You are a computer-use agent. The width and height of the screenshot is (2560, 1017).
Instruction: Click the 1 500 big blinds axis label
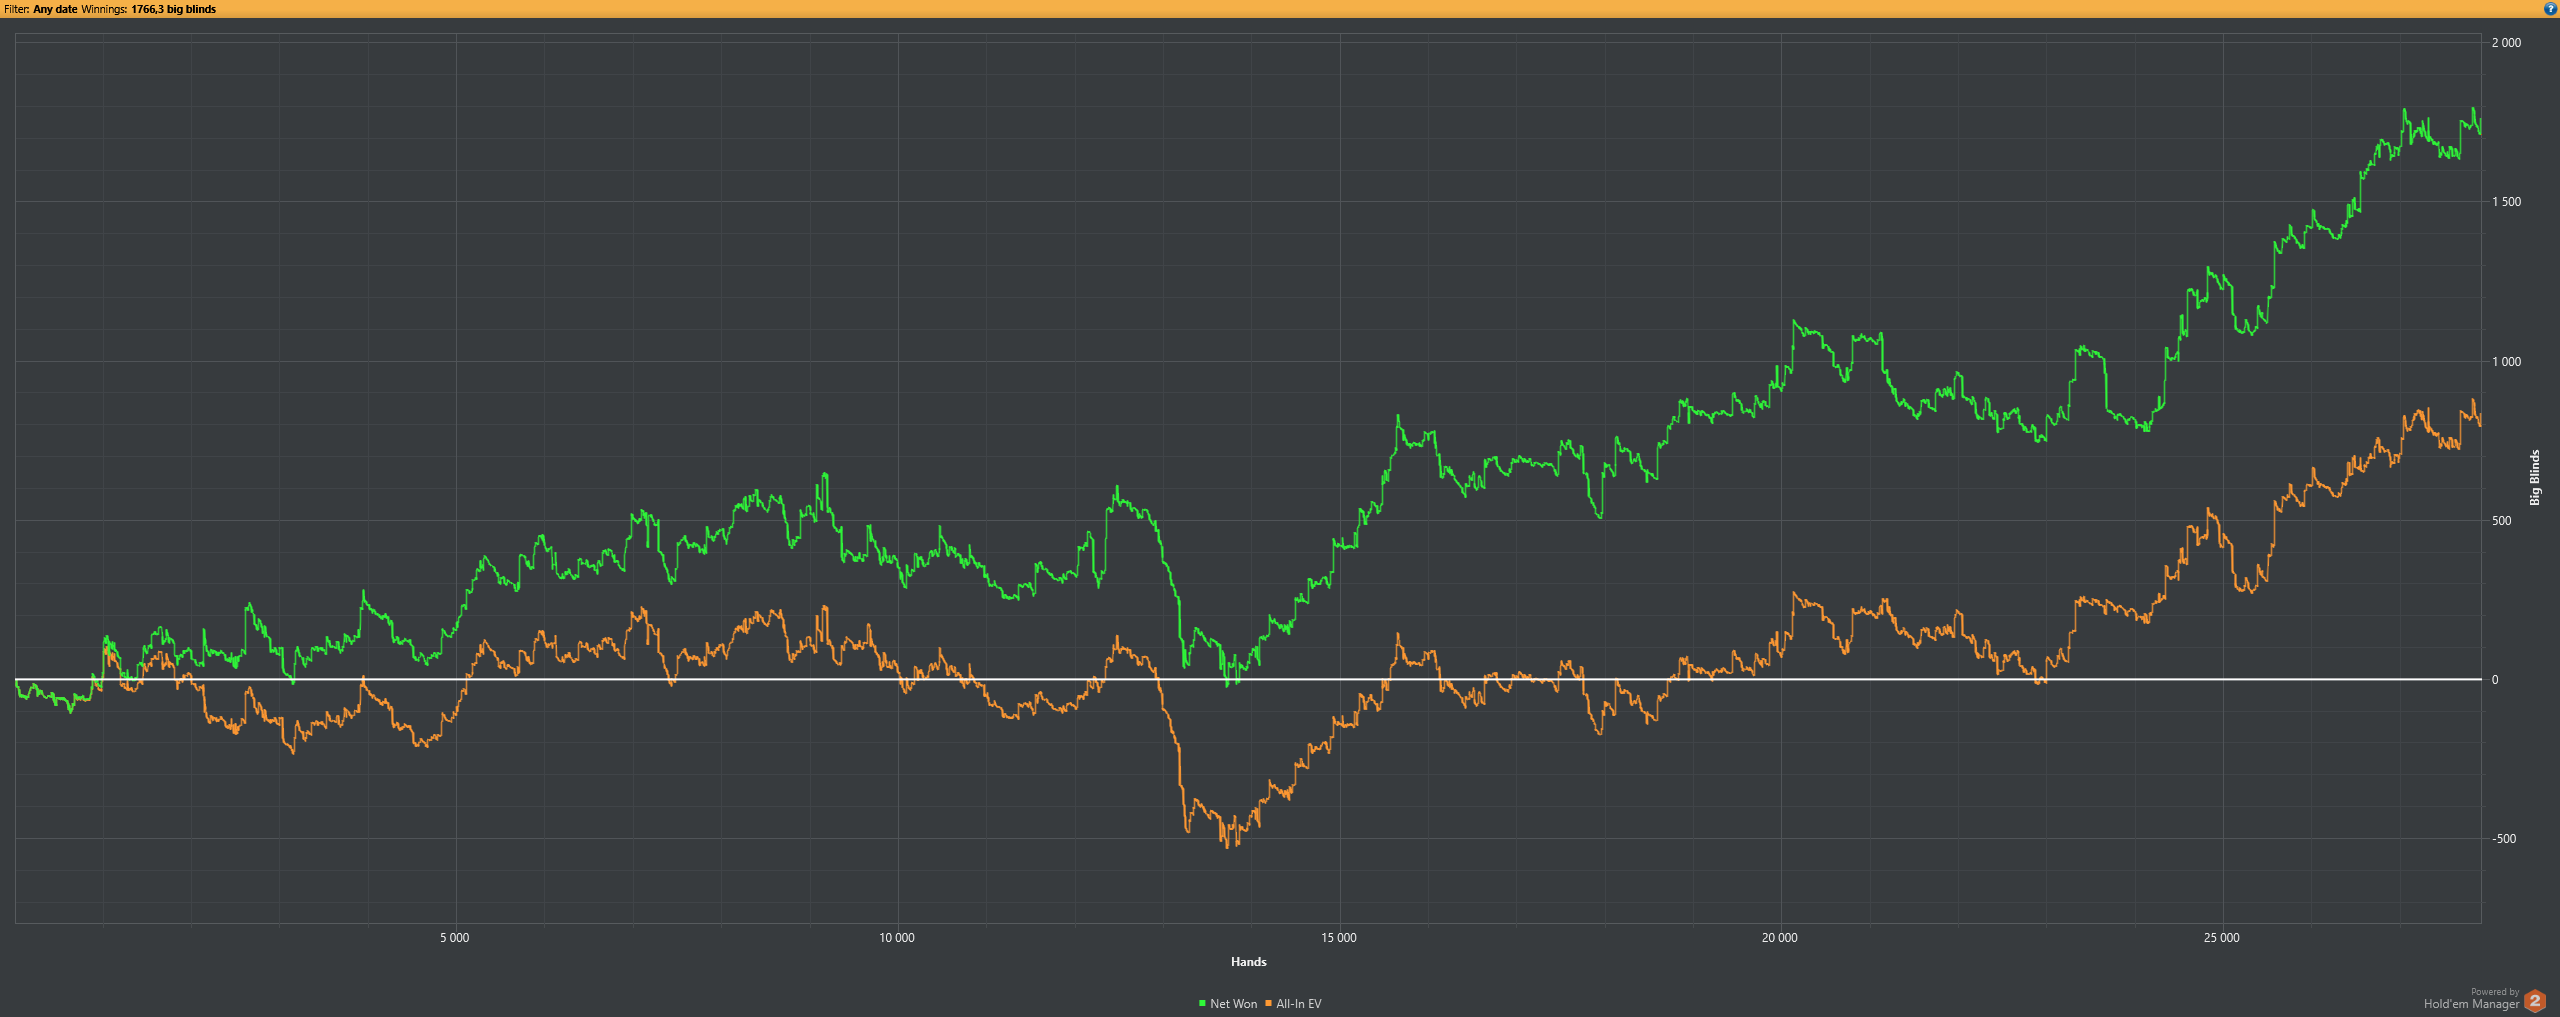(x=2506, y=202)
